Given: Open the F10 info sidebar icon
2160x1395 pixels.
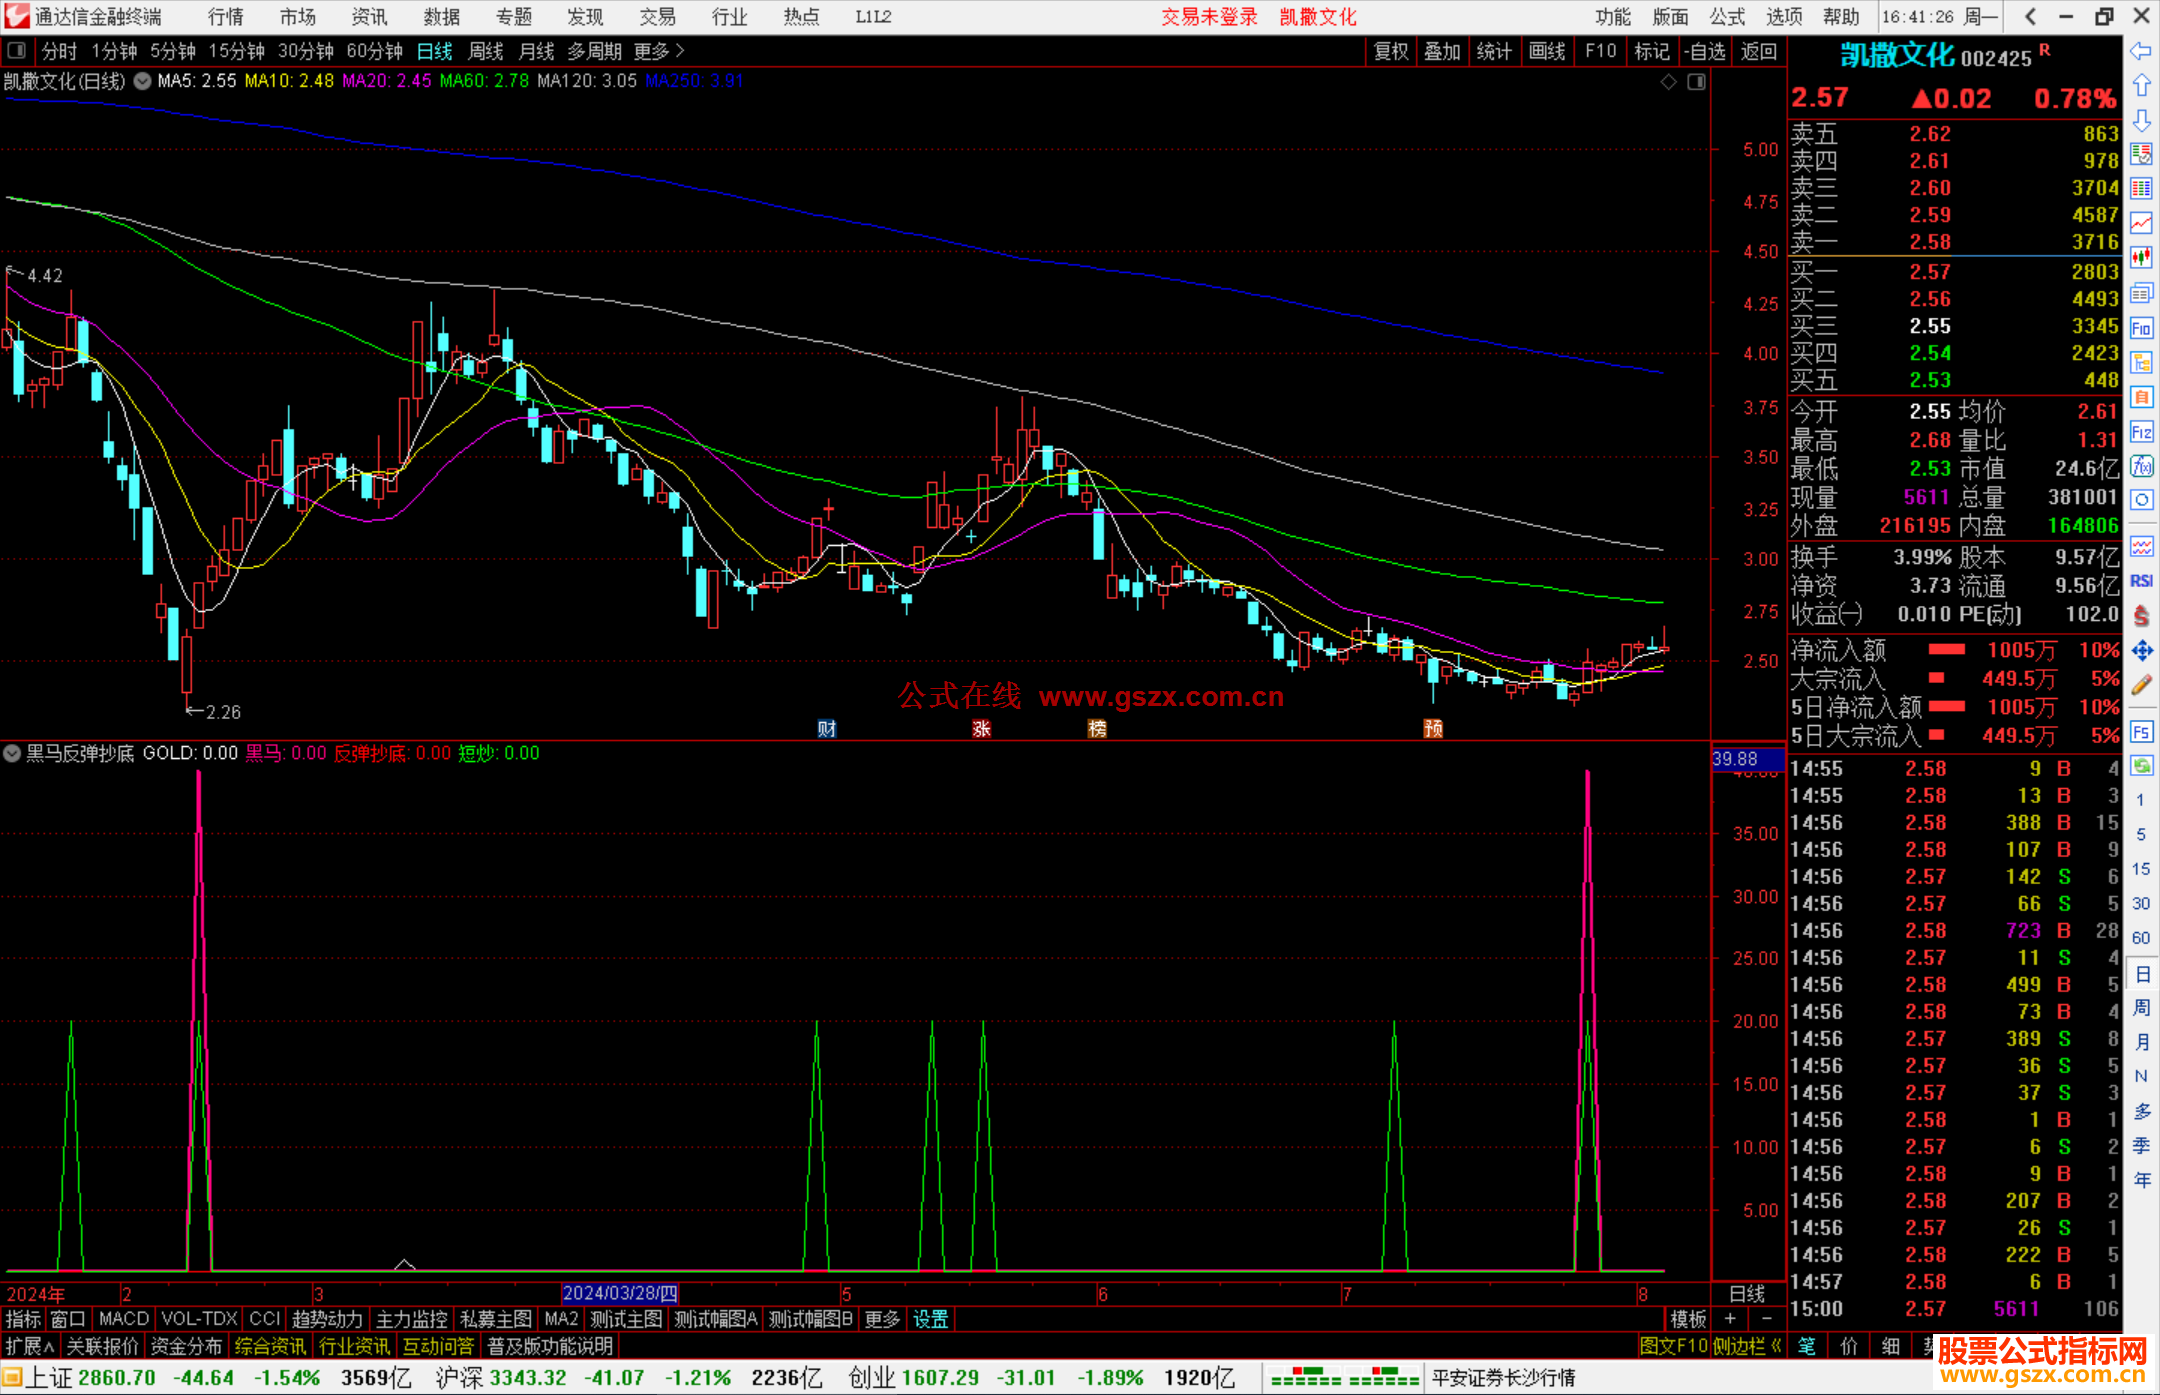Looking at the screenshot, I should (2141, 328).
